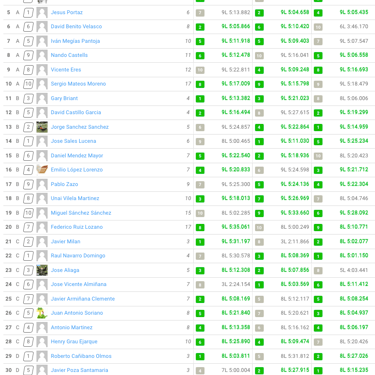Image resolution: width=375 pixels, height=375 pixels.
Task: Open the Daniel Mendez Mayor link
Action: [77, 156]
